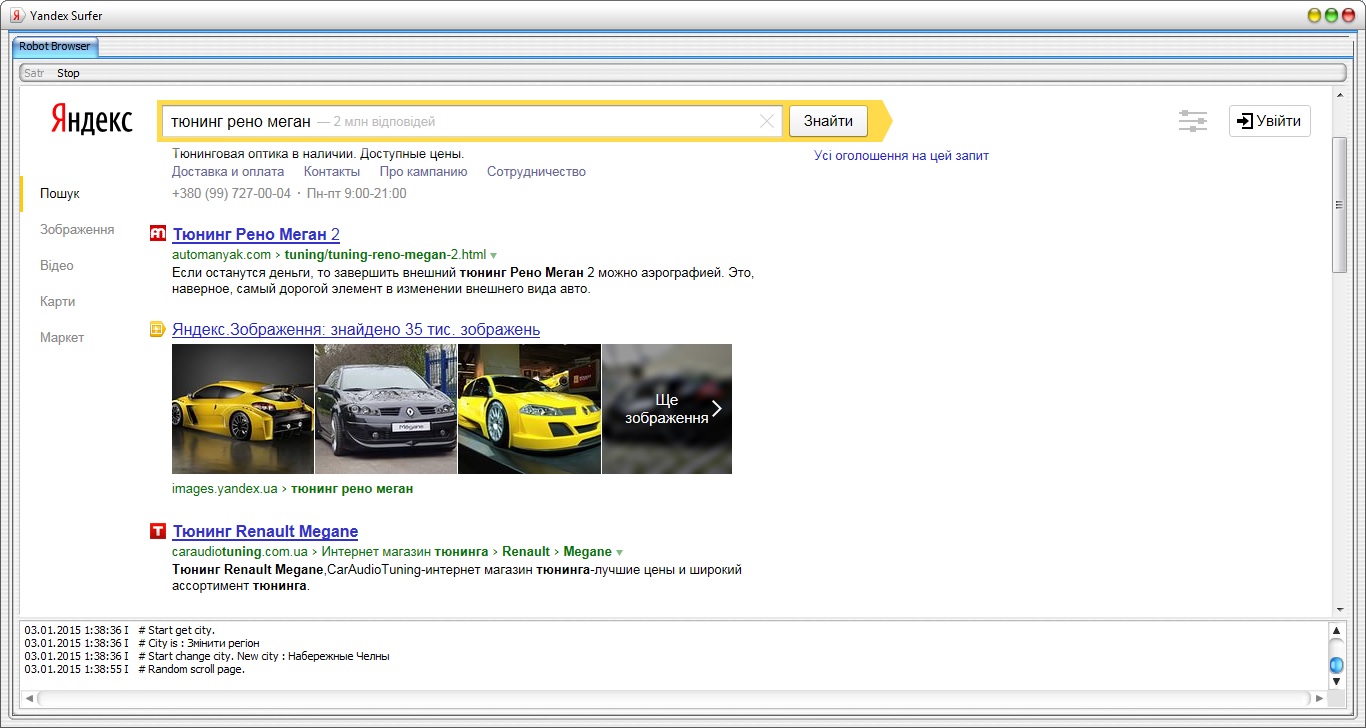Viewport: 1366px width, 728px height.
Task: Click the caraudiotuning red T favicon
Action: point(157,531)
